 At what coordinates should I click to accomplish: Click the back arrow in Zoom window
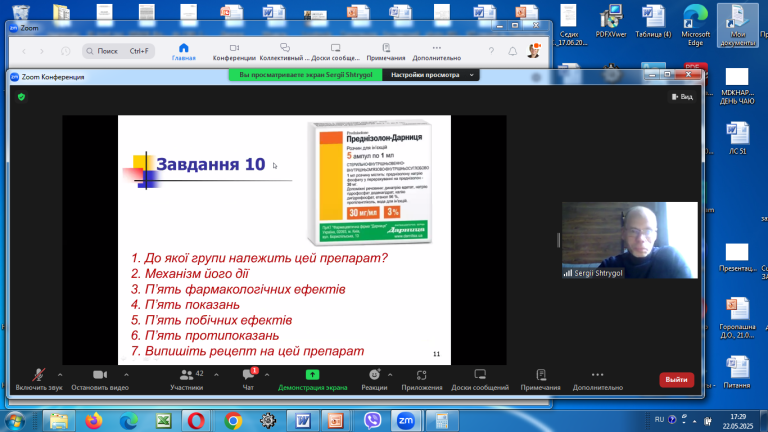click(x=24, y=51)
